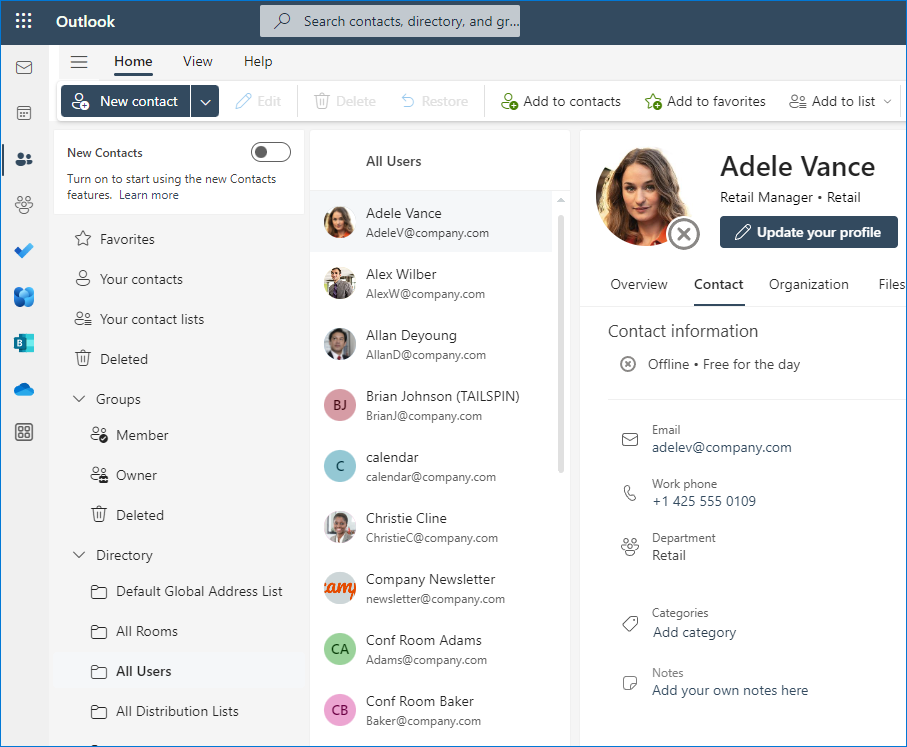This screenshot has width=907, height=747.
Task: Open the app launcher waffle icon
Action: pos(24,21)
